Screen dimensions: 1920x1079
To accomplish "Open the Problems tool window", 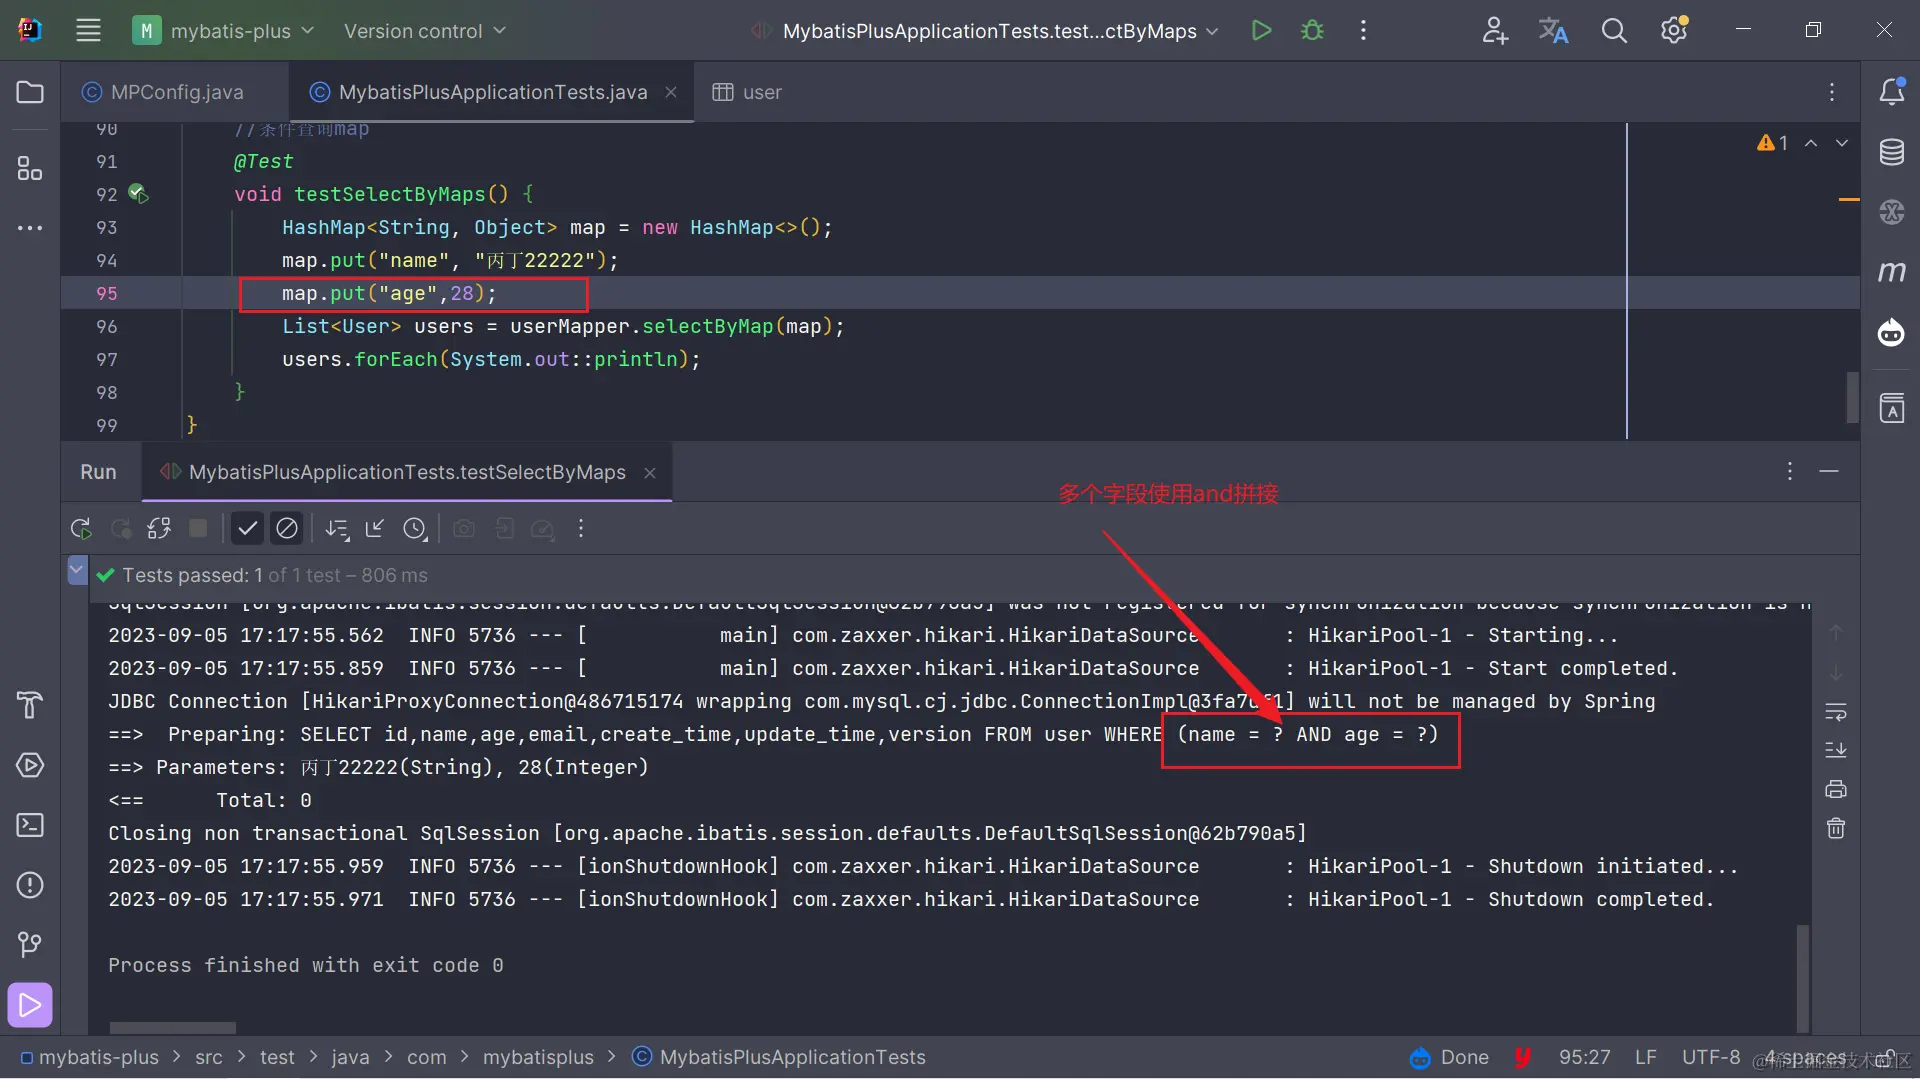I will (30, 885).
